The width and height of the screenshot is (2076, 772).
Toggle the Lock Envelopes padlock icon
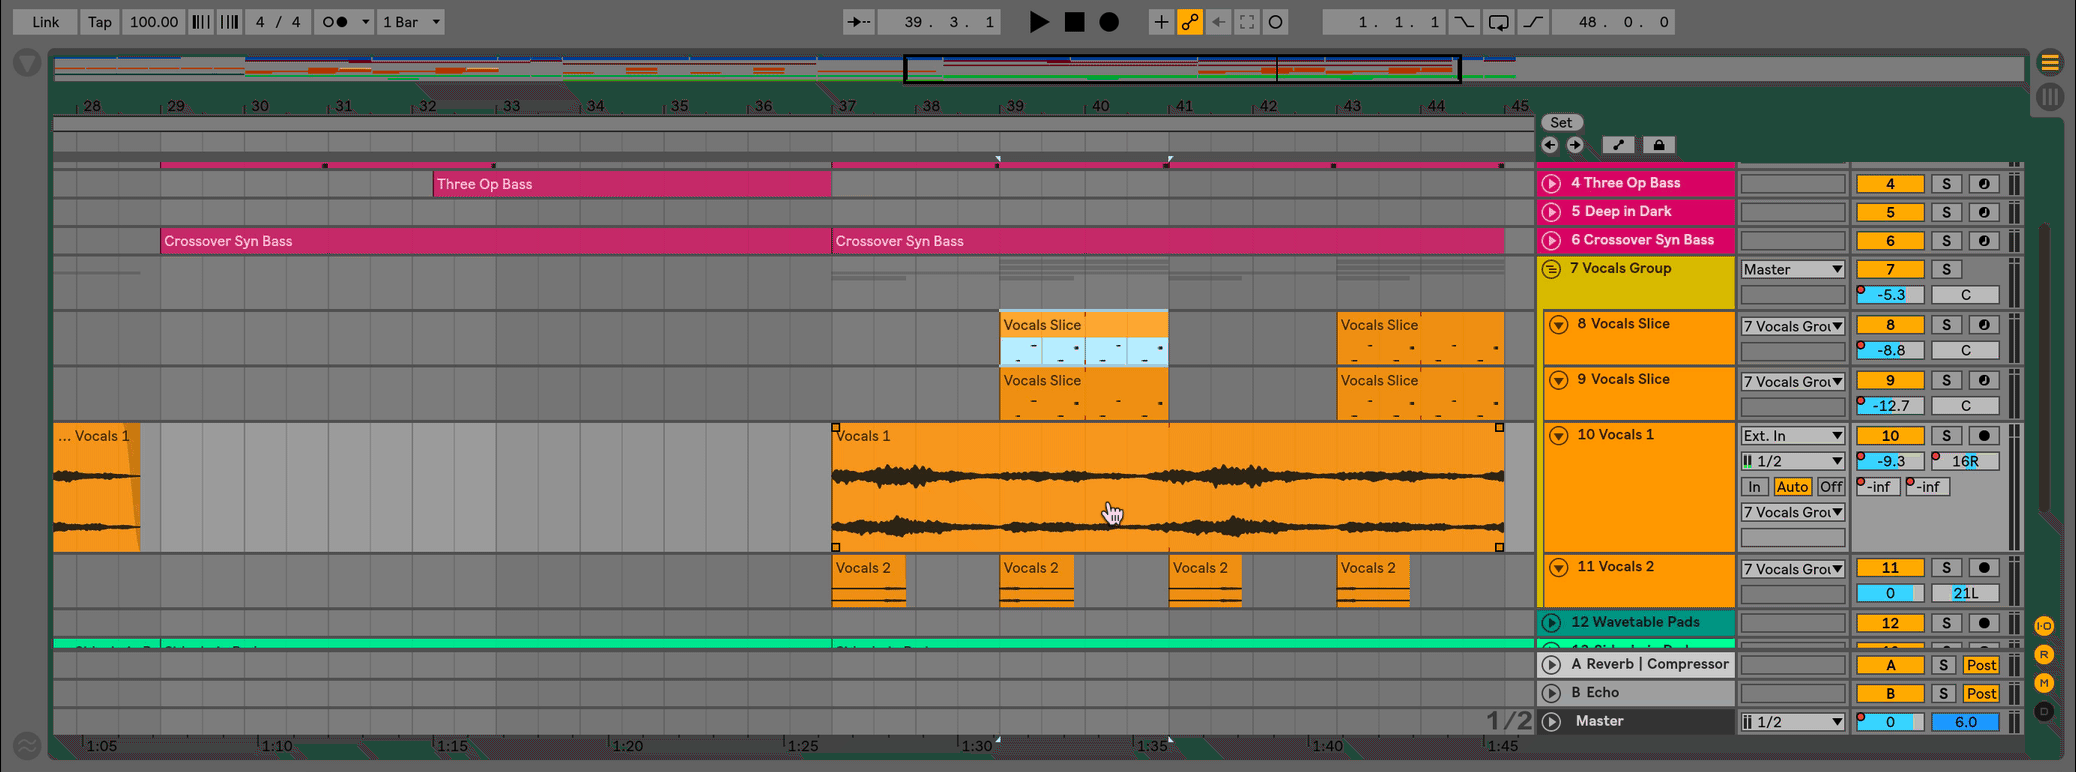1659,145
